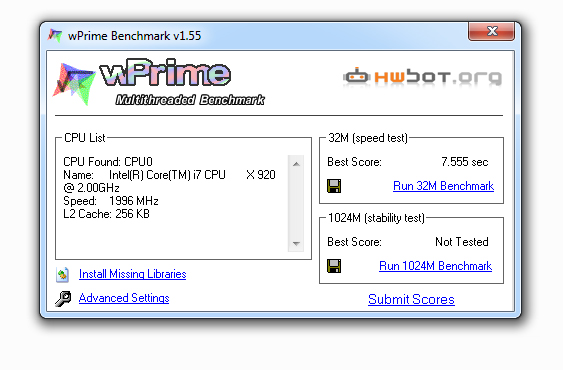This screenshot has height=370, width=563.
Task: Run the 32M Benchmark
Action: 443,186
